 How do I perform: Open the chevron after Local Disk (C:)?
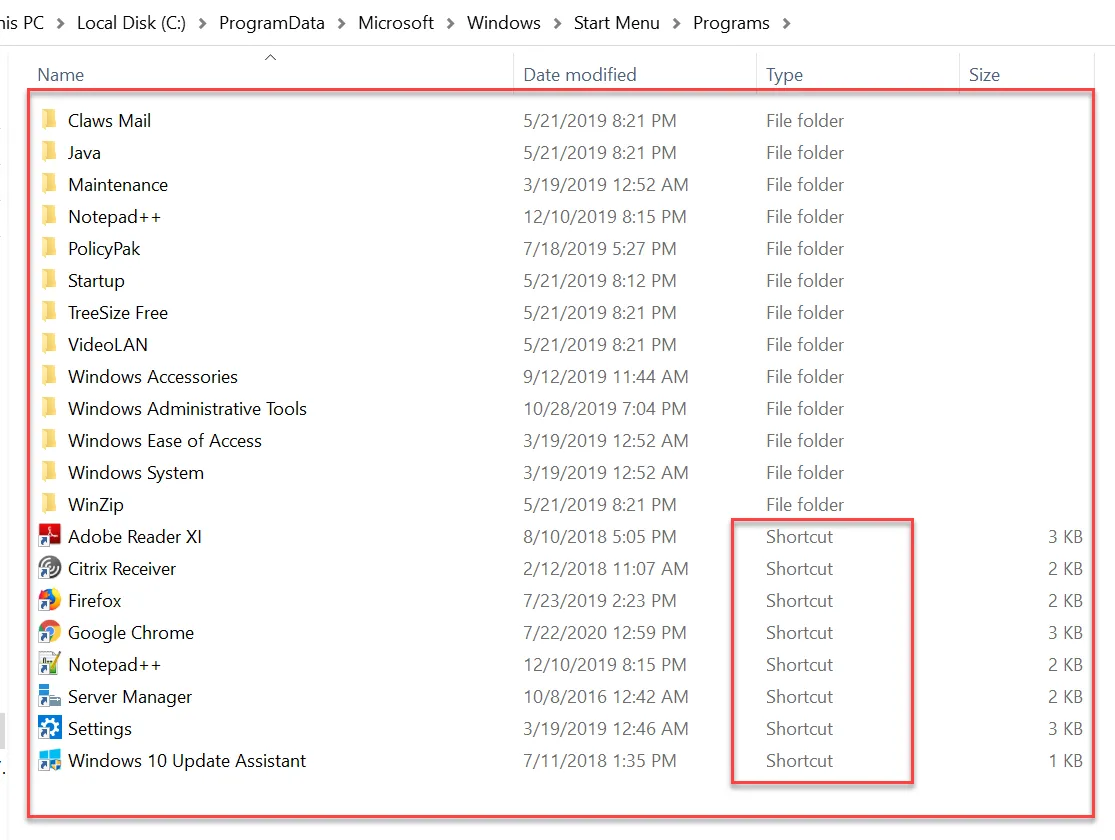pos(202,23)
